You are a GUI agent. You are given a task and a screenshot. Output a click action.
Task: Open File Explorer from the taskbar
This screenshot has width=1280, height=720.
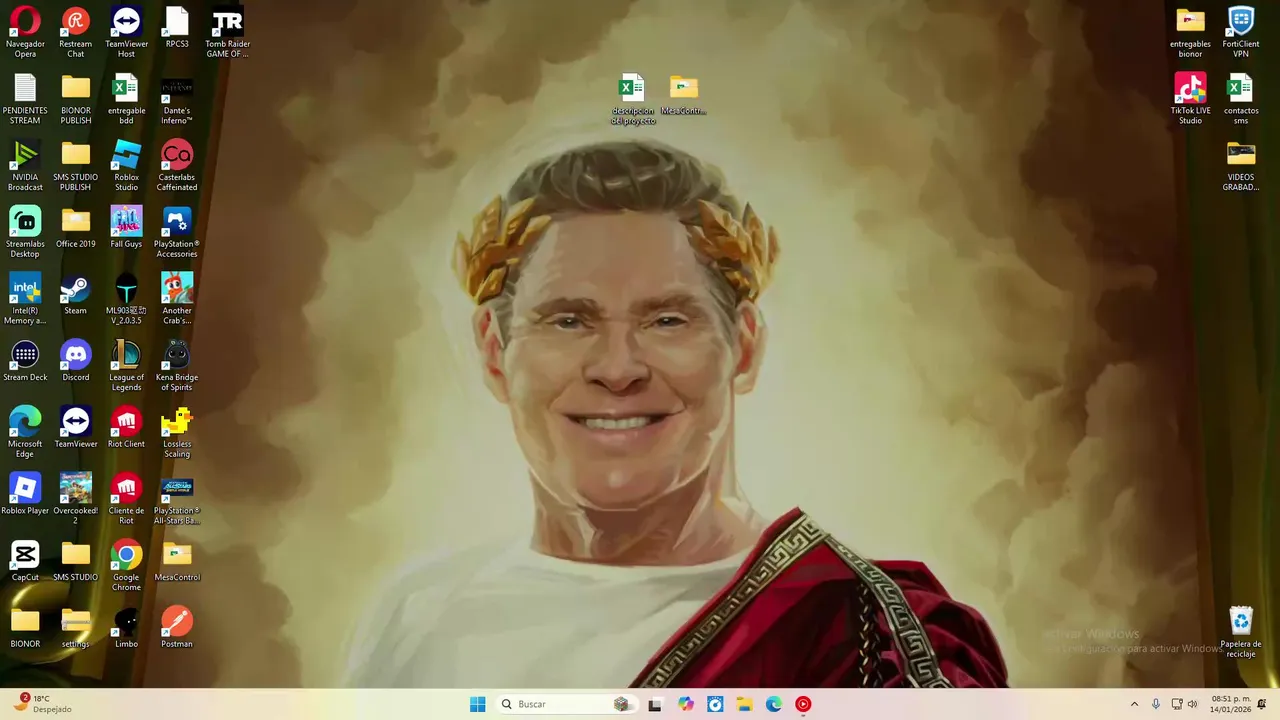pyautogui.click(x=744, y=704)
